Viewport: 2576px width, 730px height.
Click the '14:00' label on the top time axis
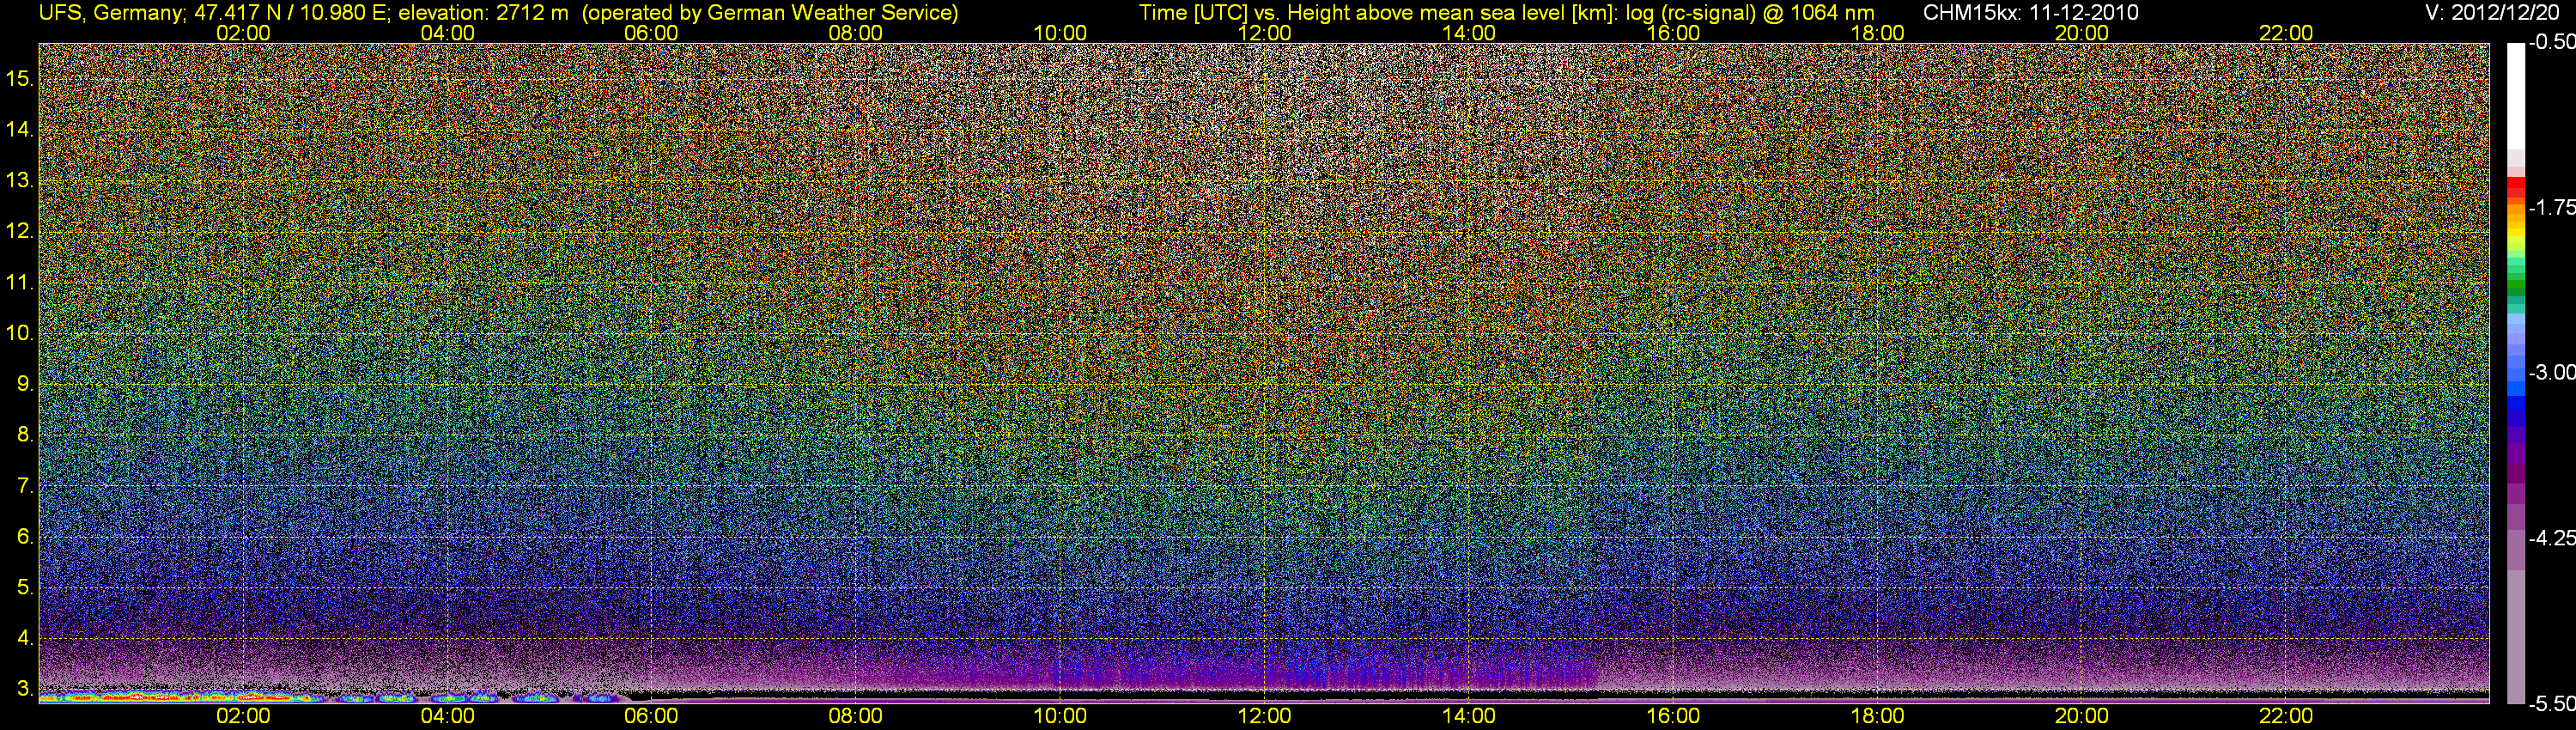[1469, 33]
